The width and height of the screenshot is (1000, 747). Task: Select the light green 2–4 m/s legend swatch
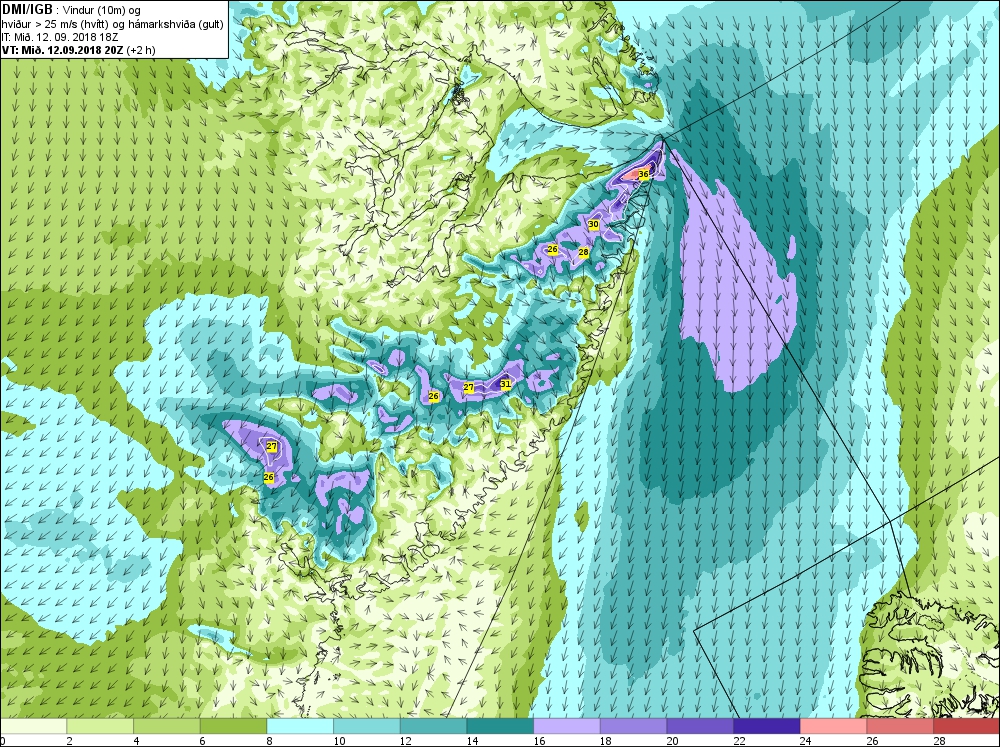pos(100,726)
